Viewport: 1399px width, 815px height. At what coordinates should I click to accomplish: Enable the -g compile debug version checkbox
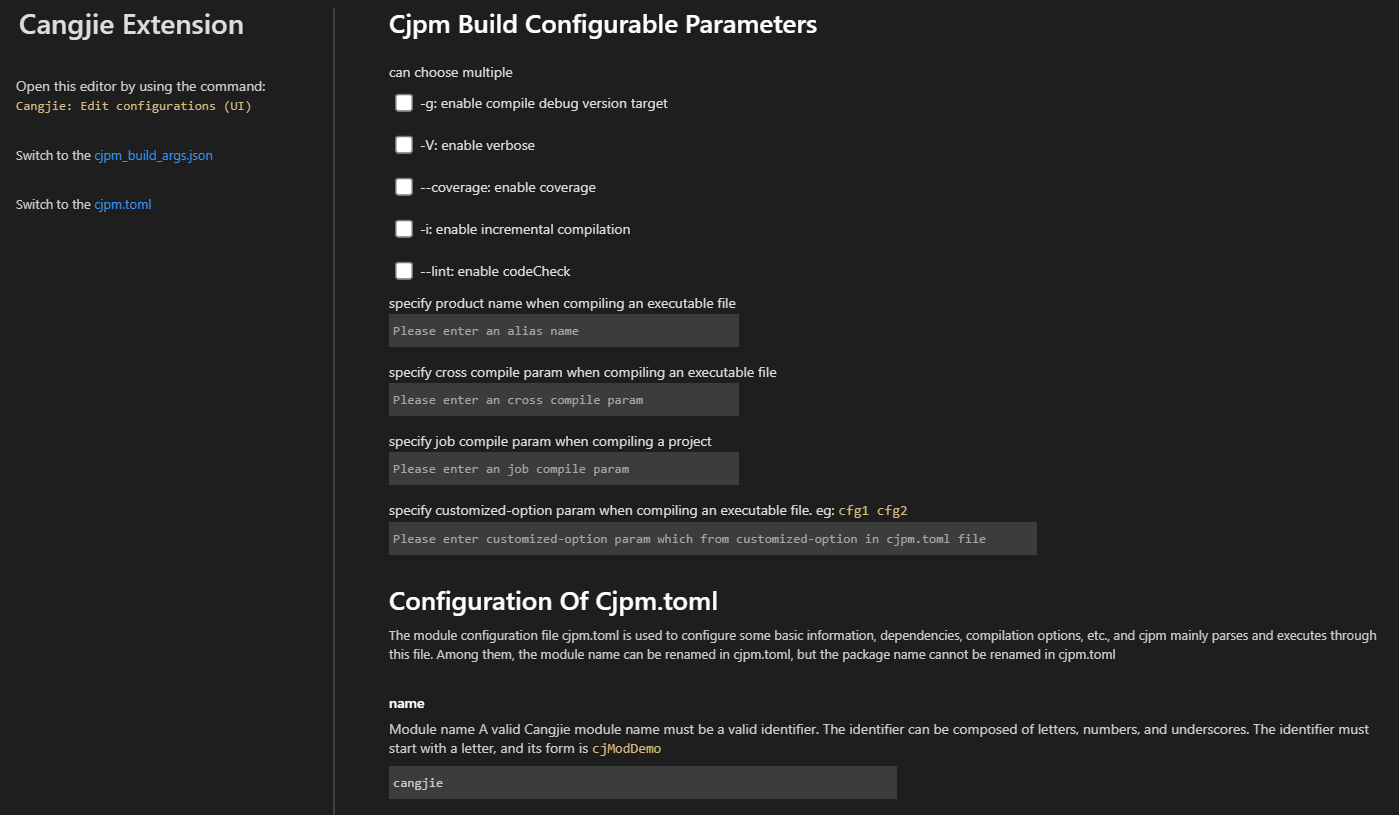(x=403, y=102)
